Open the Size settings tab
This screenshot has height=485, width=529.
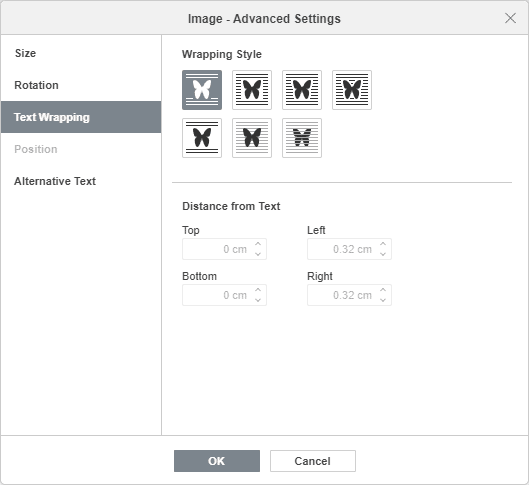[x=81, y=53]
